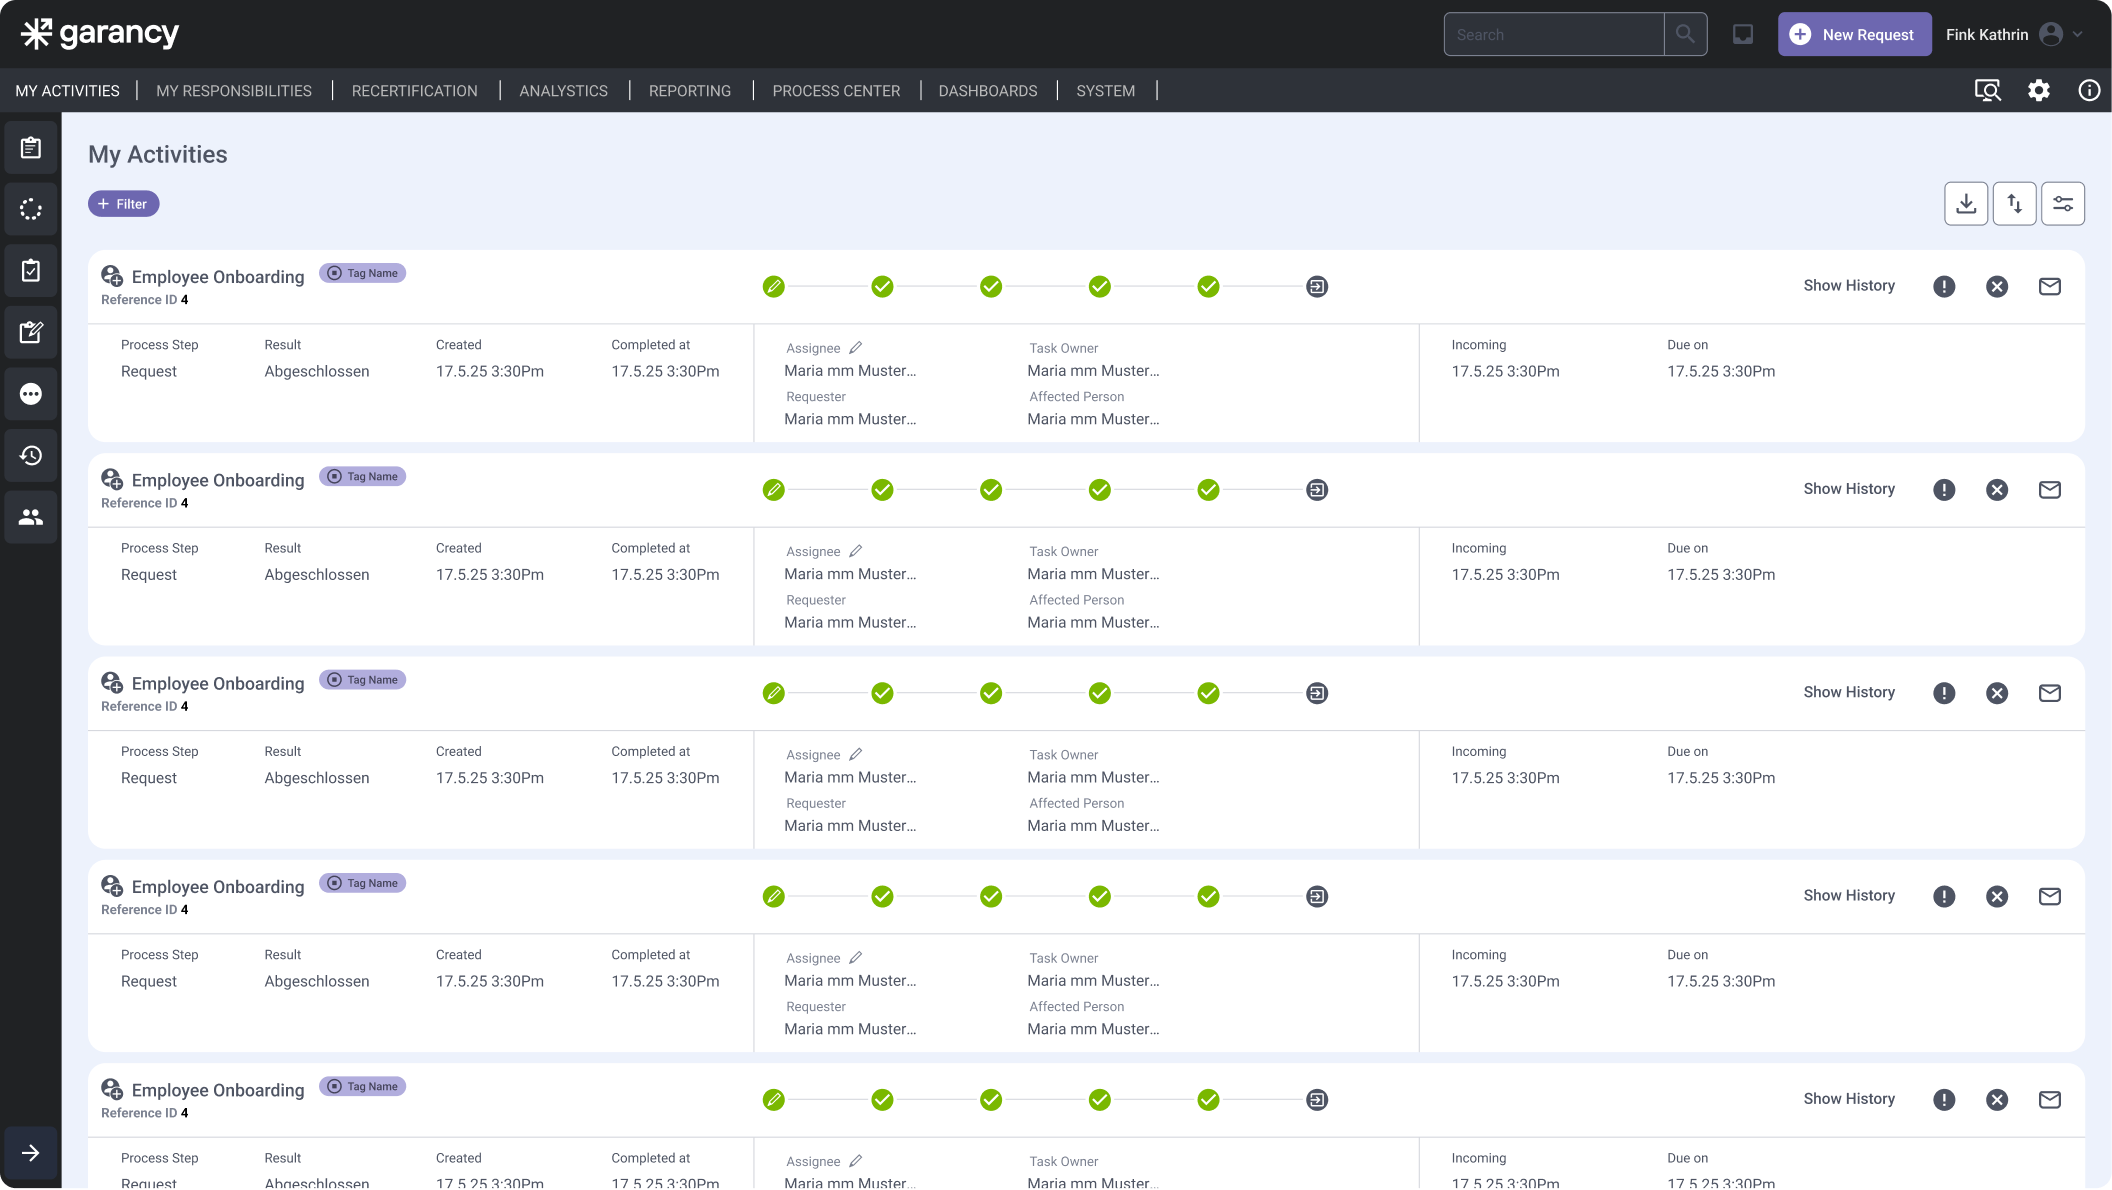Add a filter with Filter button
Image resolution: width=2112 pixels, height=1190 pixels.
[123, 204]
